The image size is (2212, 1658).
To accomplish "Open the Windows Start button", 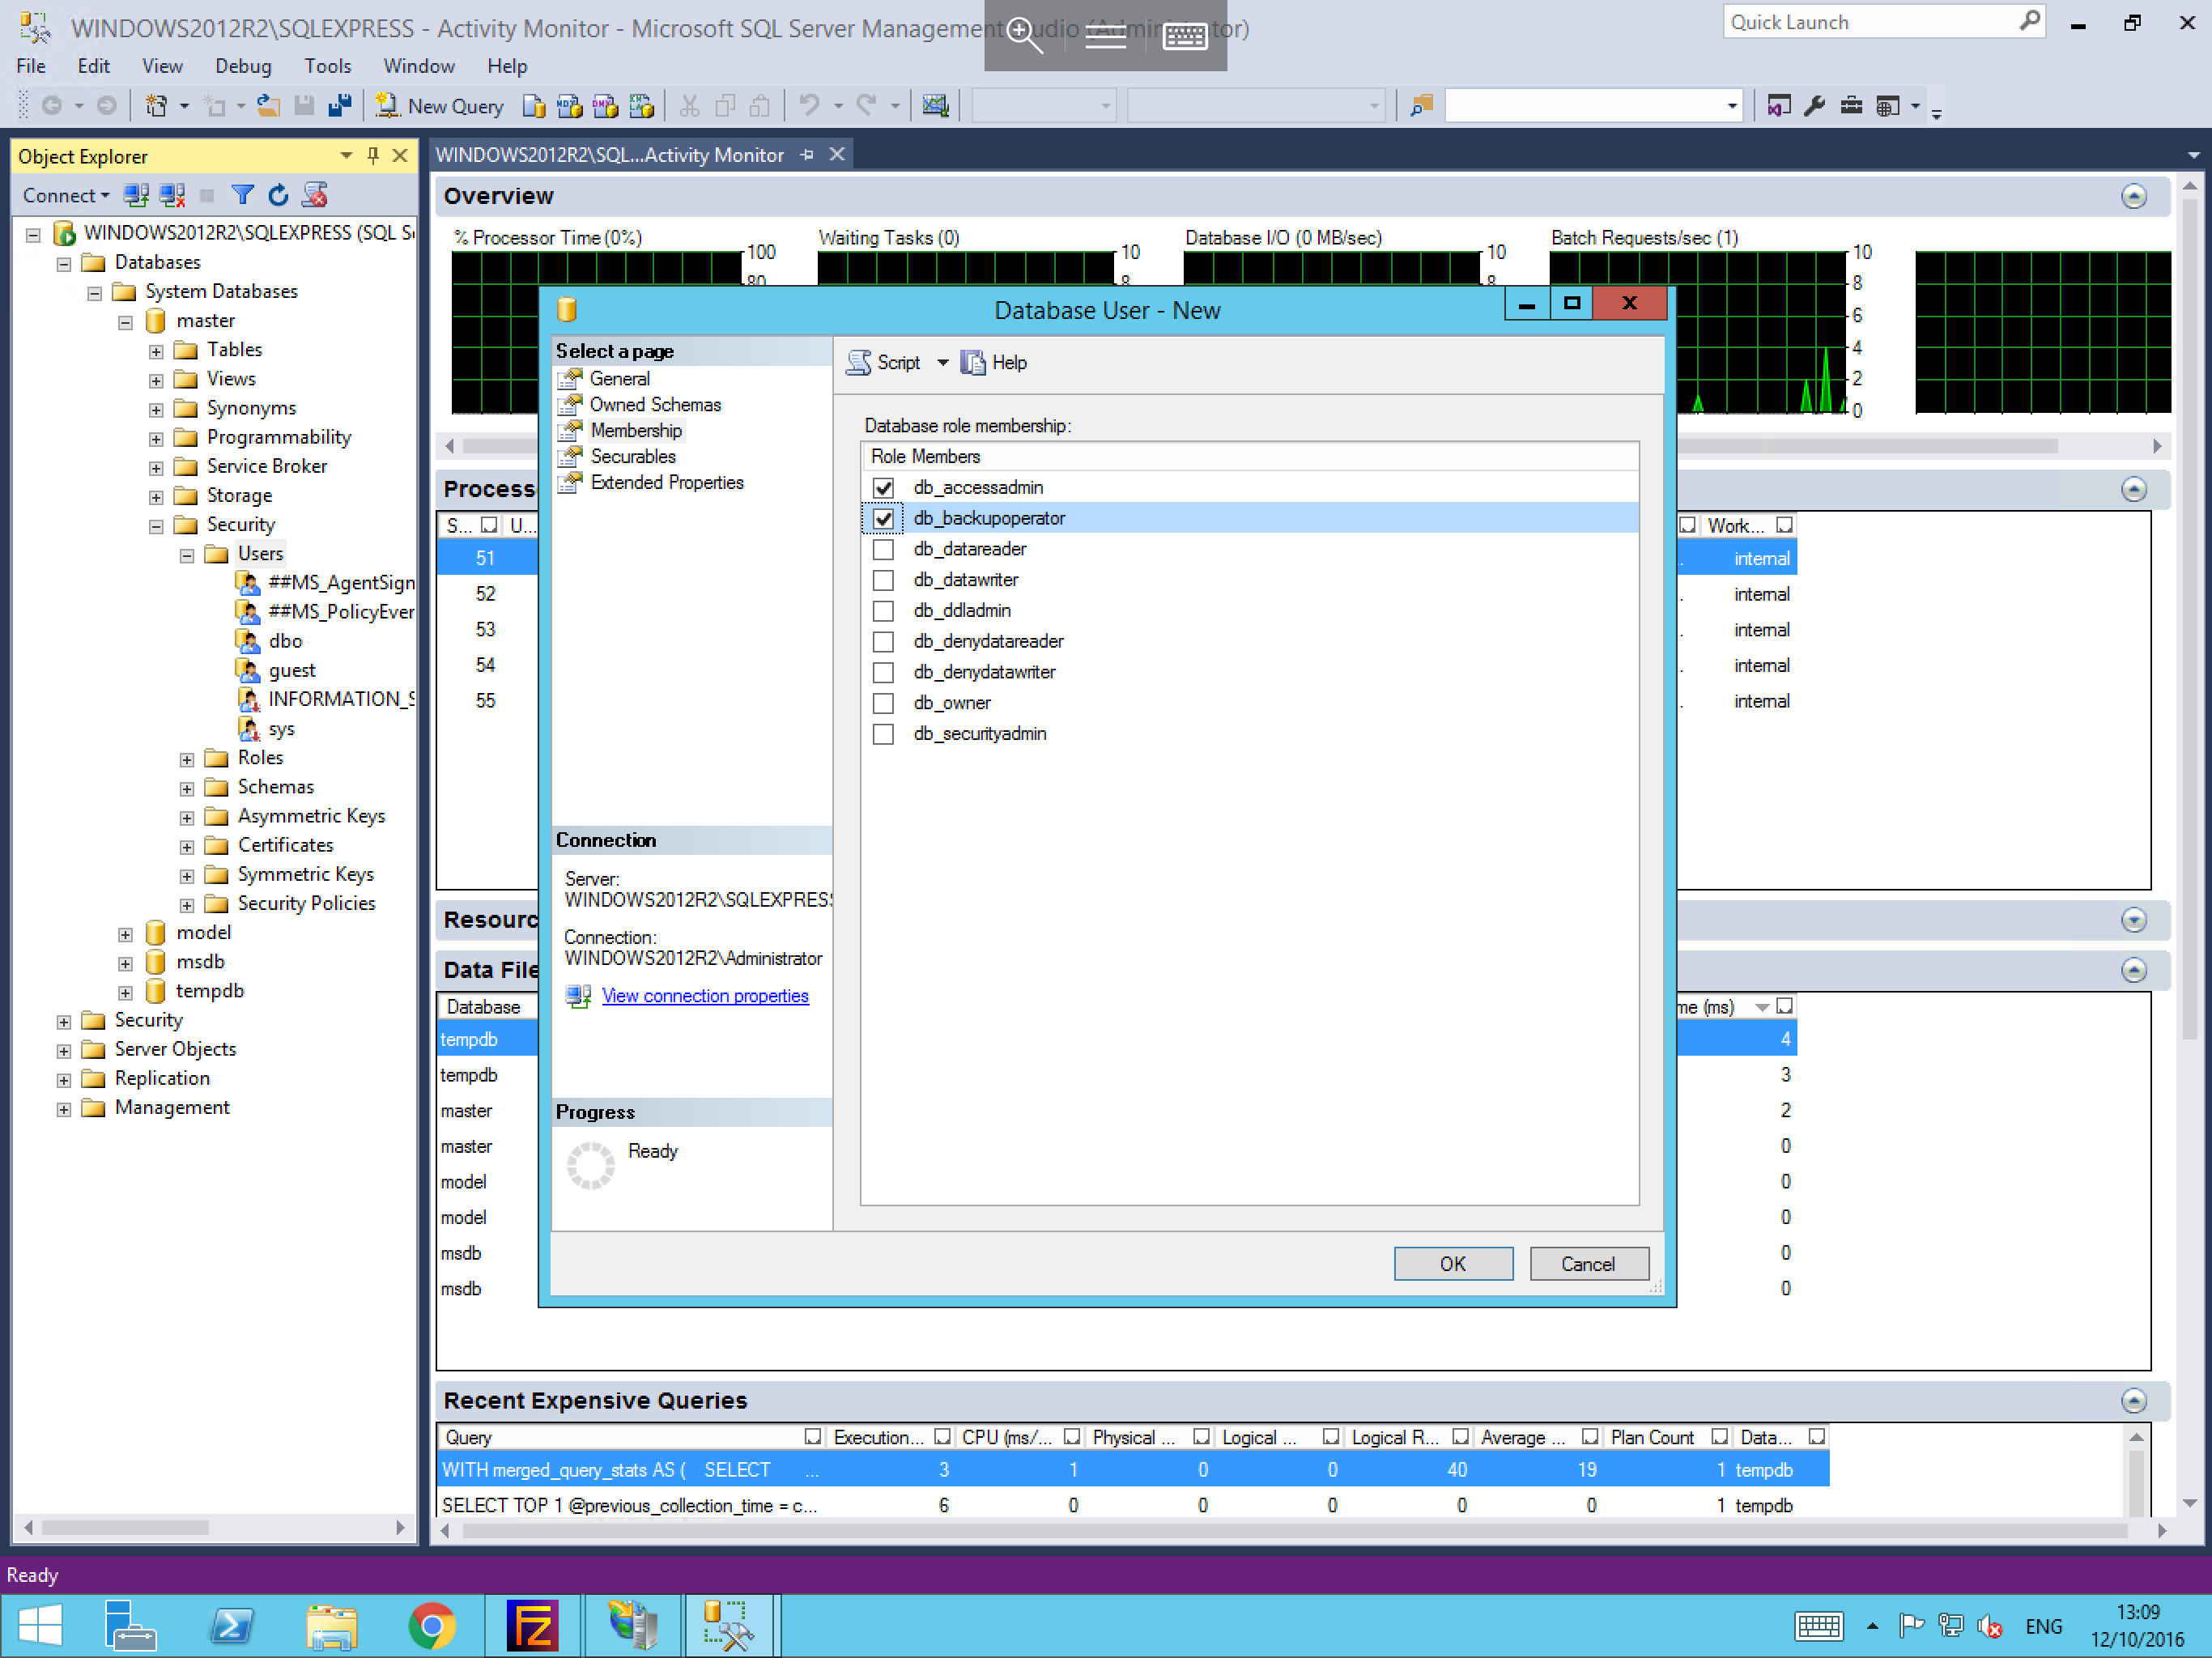I will (40, 1625).
